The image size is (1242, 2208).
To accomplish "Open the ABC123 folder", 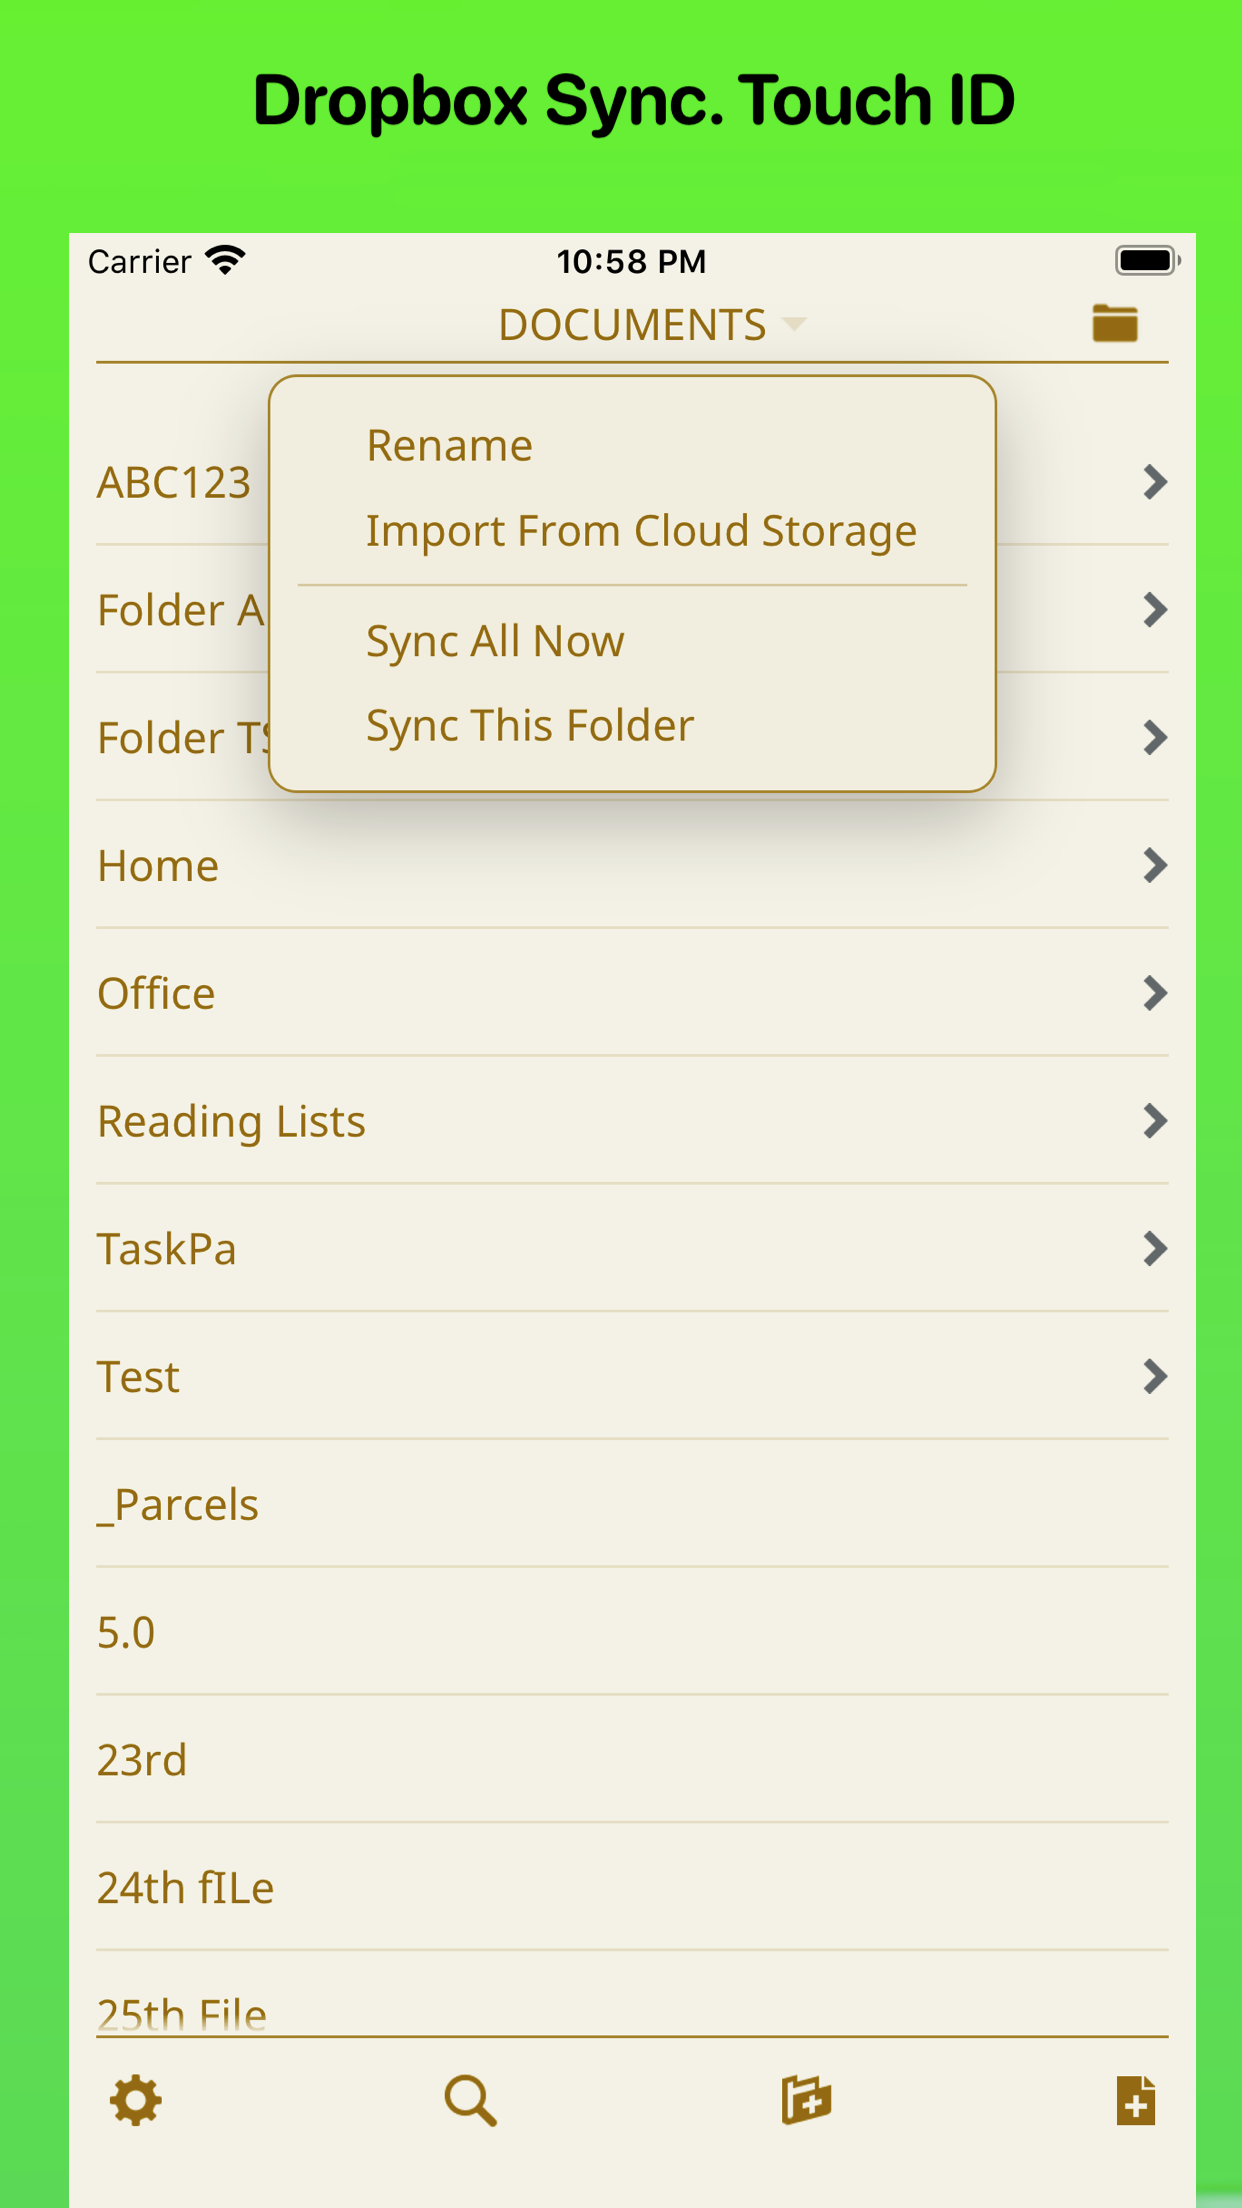I will coord(174,483).
